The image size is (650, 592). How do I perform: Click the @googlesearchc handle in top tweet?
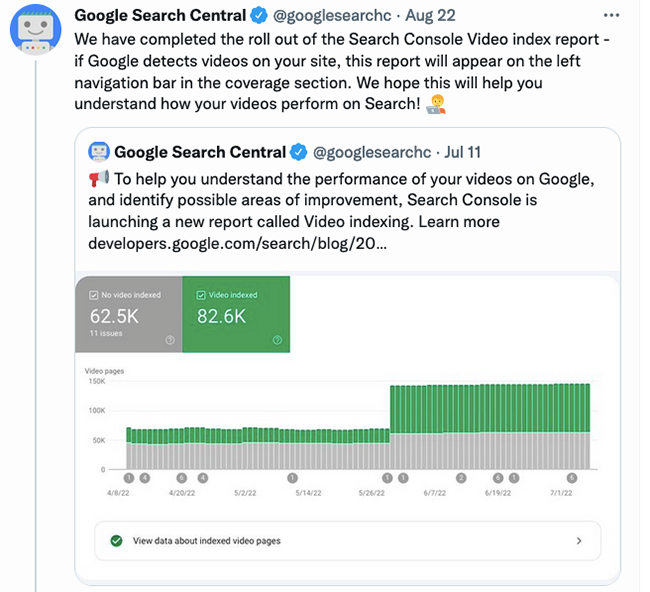[x=332, y=15]
